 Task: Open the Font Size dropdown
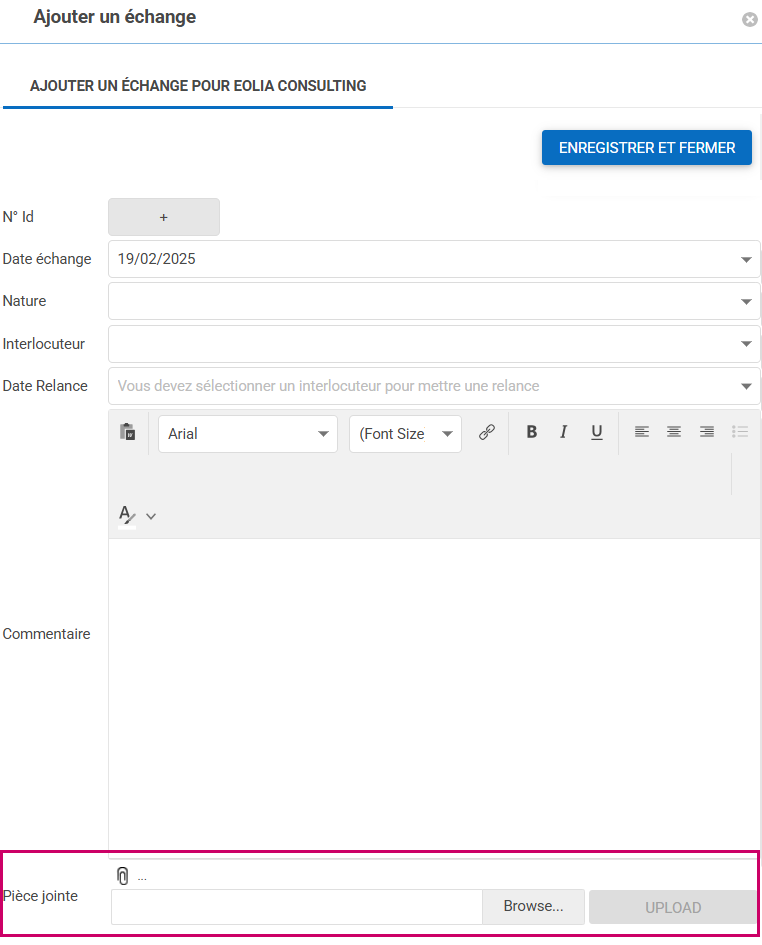tap(405, 434)
